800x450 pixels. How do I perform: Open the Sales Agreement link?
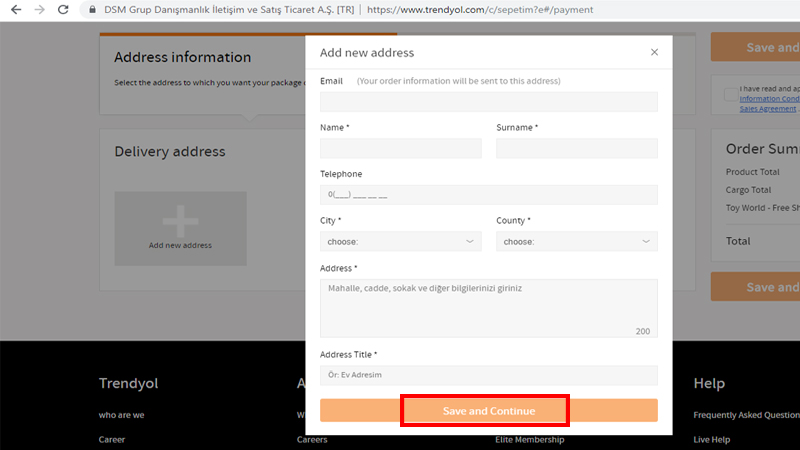767,109
